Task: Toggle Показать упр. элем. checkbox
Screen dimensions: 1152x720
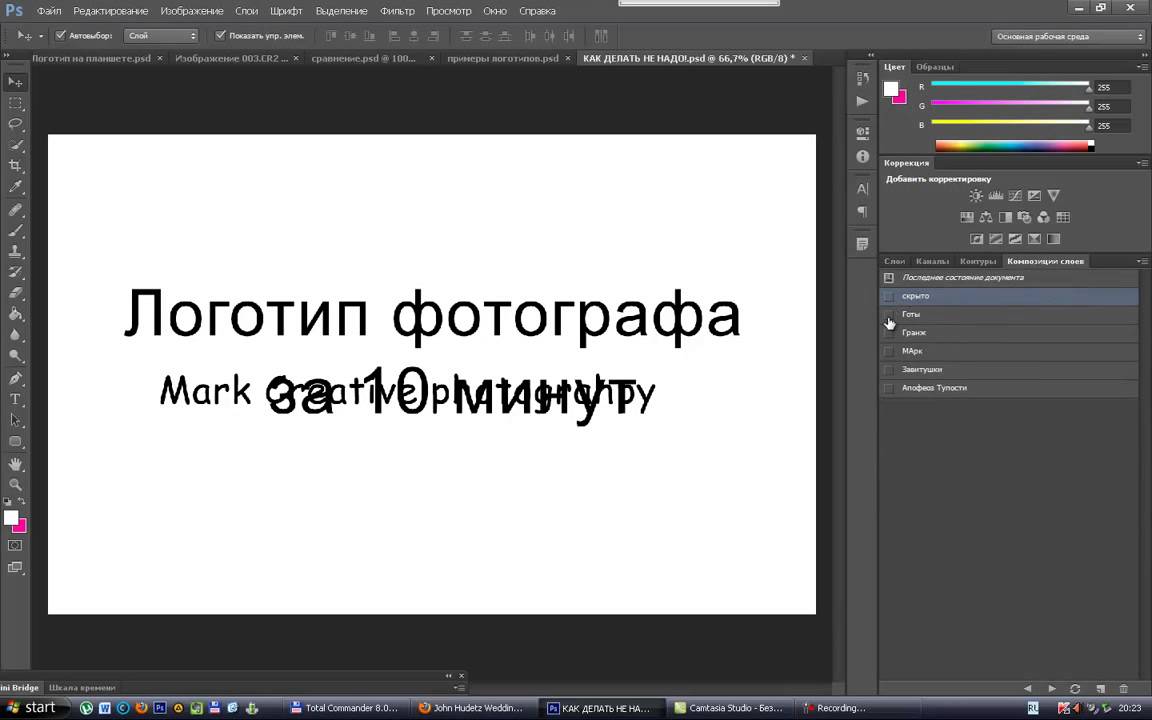Action: pyautogui.click(x=220, y=35)
